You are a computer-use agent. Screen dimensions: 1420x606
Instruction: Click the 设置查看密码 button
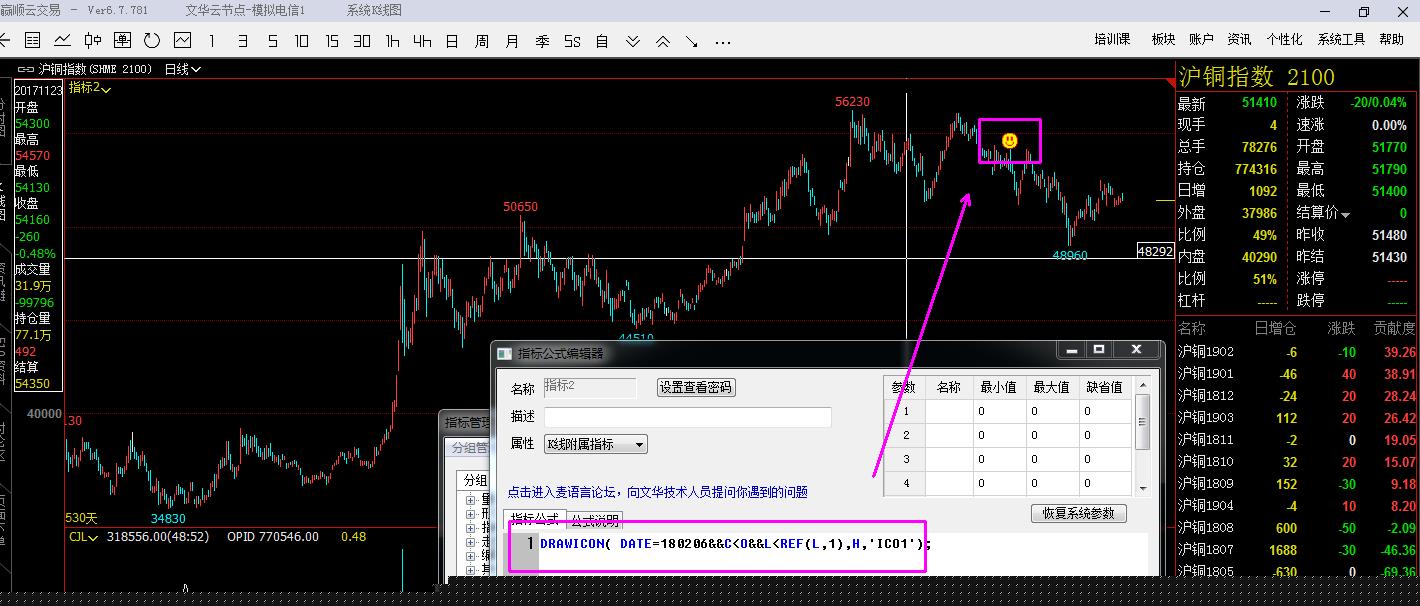[696, 387]
